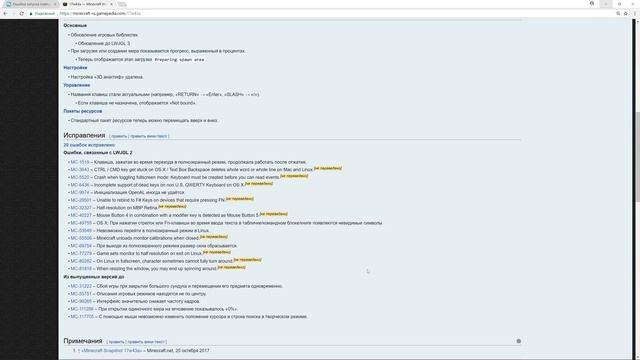The height and width of the screenshot is (360, 640).
Task: Open the 'Minecraft Snapshot 17w43a' reference link
Action: [111, 351]
